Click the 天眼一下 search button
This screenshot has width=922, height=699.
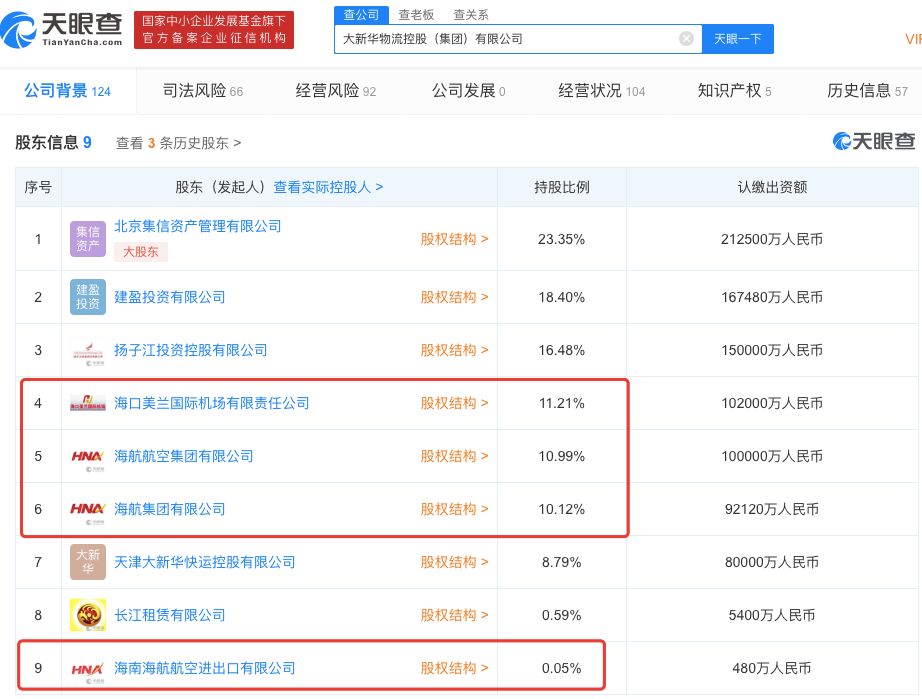(x=738, y=39)
